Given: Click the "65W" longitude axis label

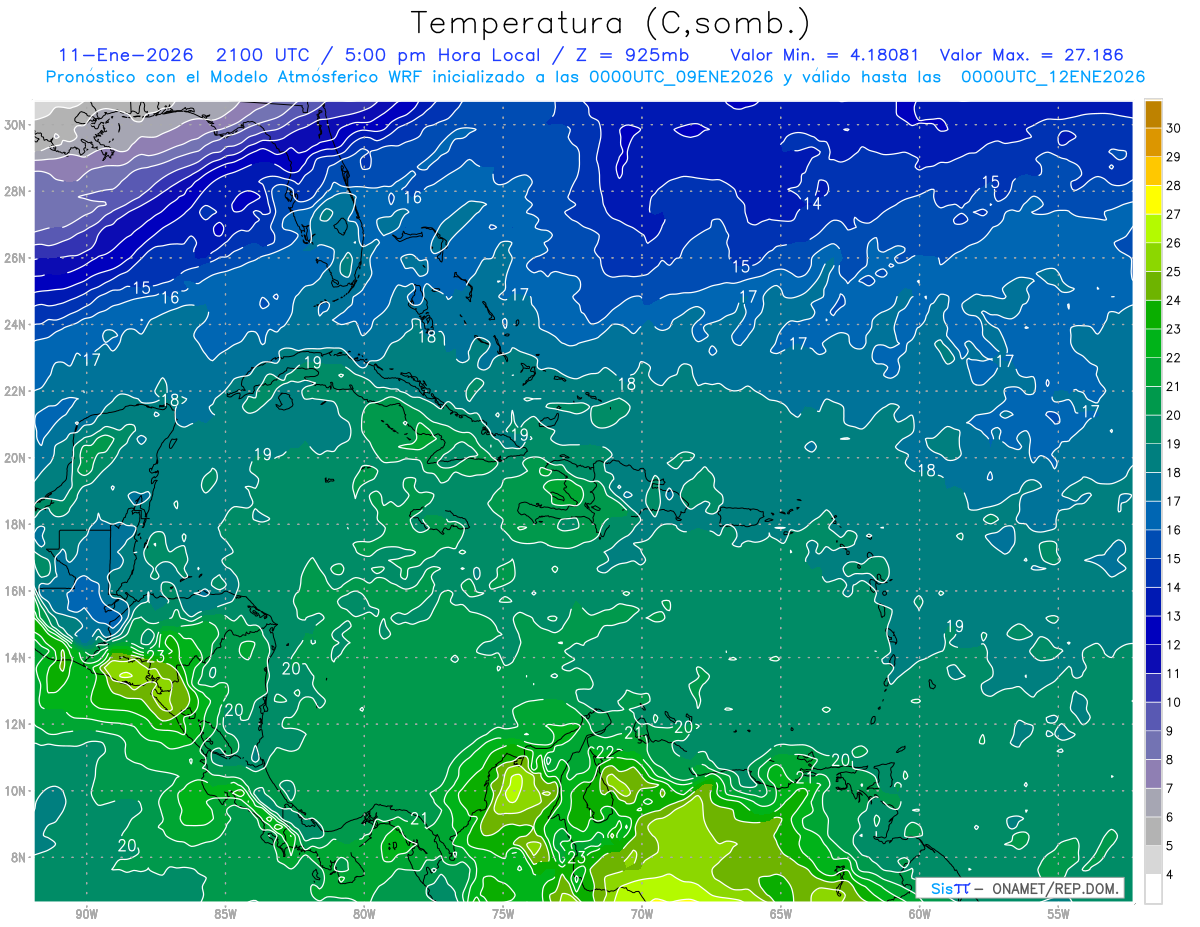Looking at the screenshot, I should (781, 914).
